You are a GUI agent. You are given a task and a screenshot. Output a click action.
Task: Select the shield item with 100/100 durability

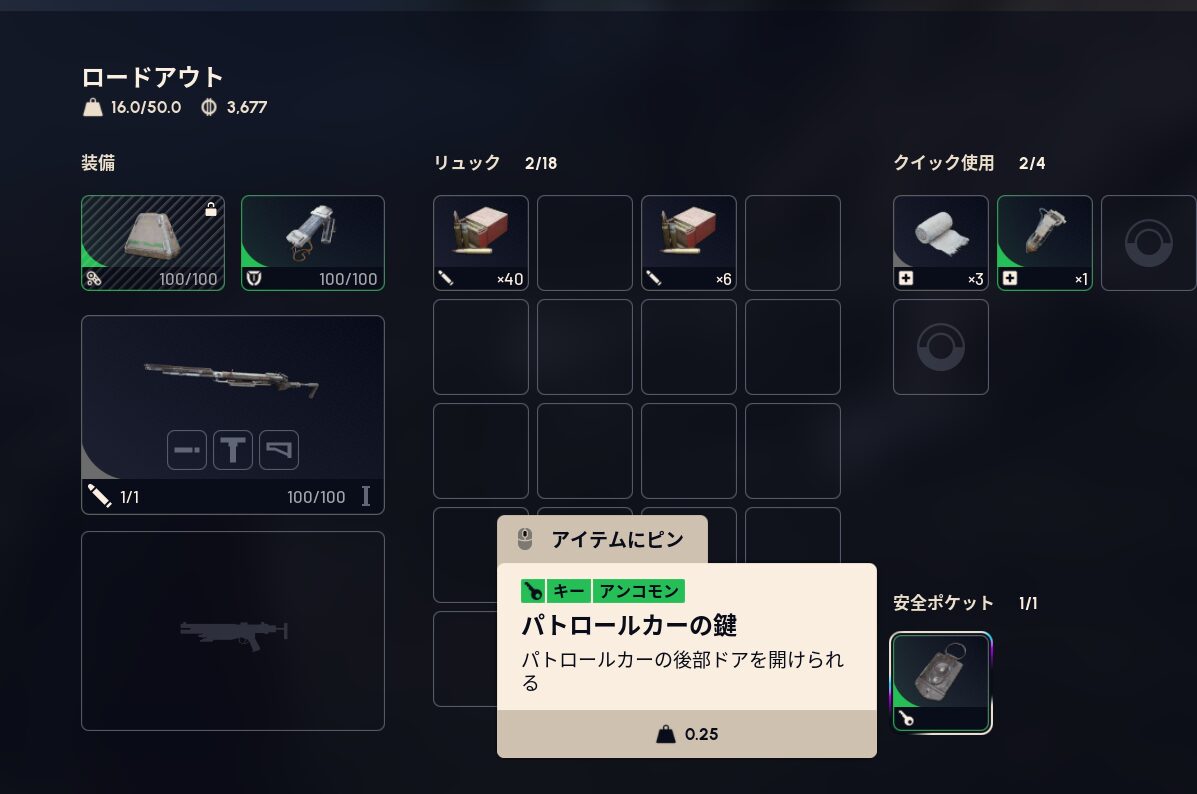(x=313, y=243)
